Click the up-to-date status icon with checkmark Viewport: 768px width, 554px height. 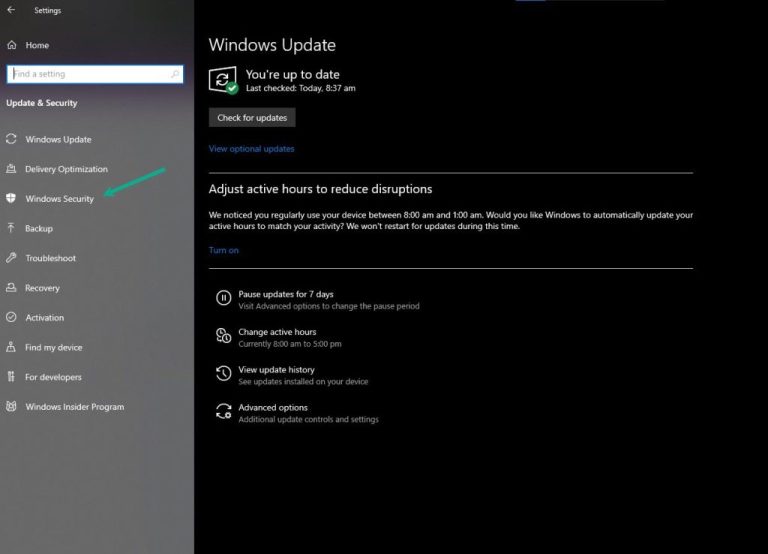point(223,80)
